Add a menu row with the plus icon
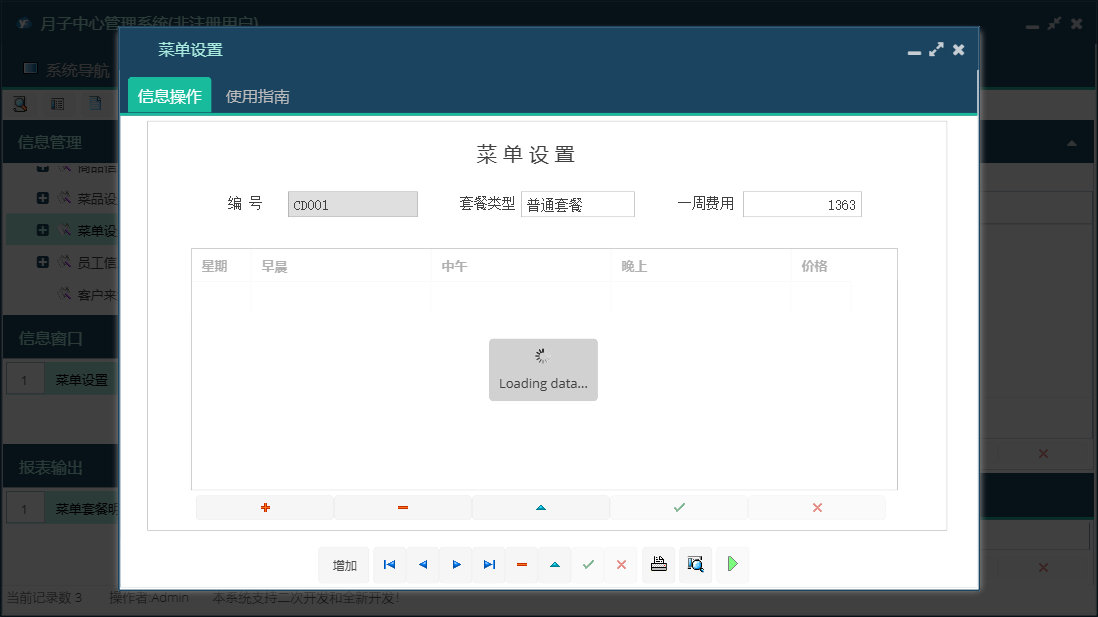Image resolution: width=1098 pixels, height=617 pixels. [x=264, y=507]
